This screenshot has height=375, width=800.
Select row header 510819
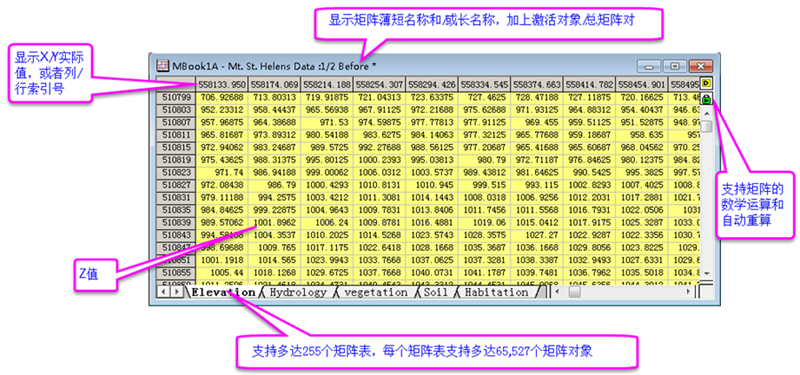(x=176, y=160)
